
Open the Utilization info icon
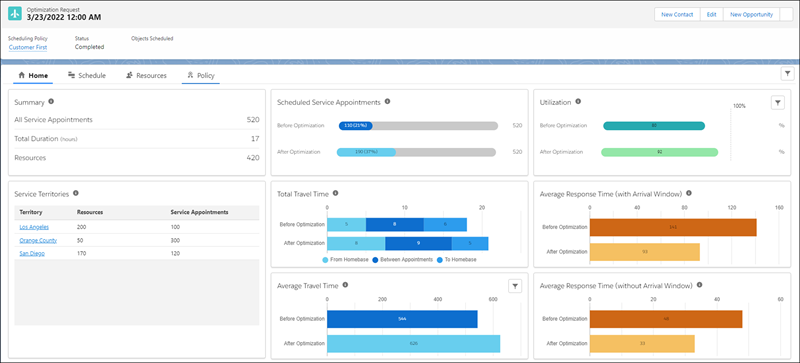[x=578, y=102]
